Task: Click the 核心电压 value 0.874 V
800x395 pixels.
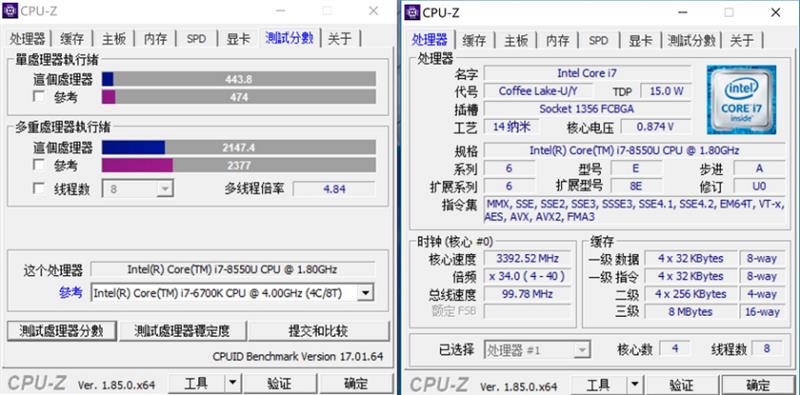Action: pyautogui.click(x=656, y=127)
